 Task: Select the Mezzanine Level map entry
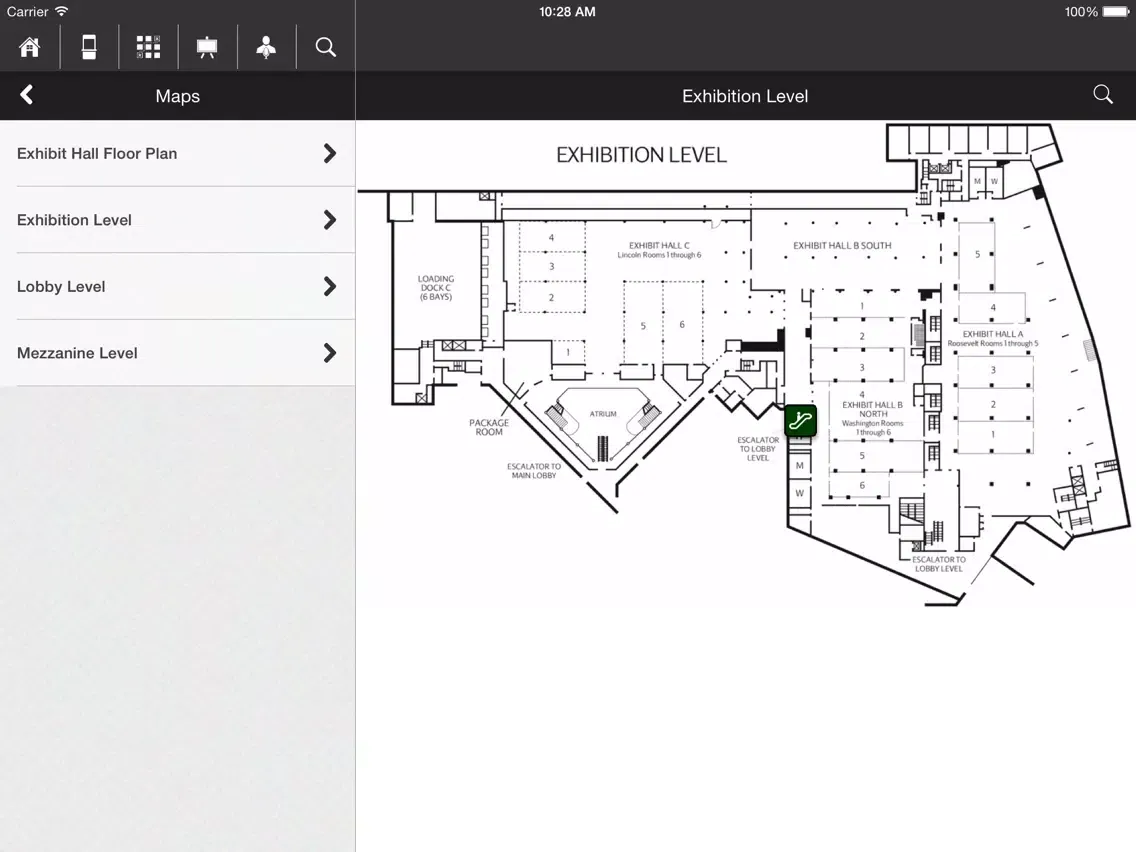(x=178, y=354)
